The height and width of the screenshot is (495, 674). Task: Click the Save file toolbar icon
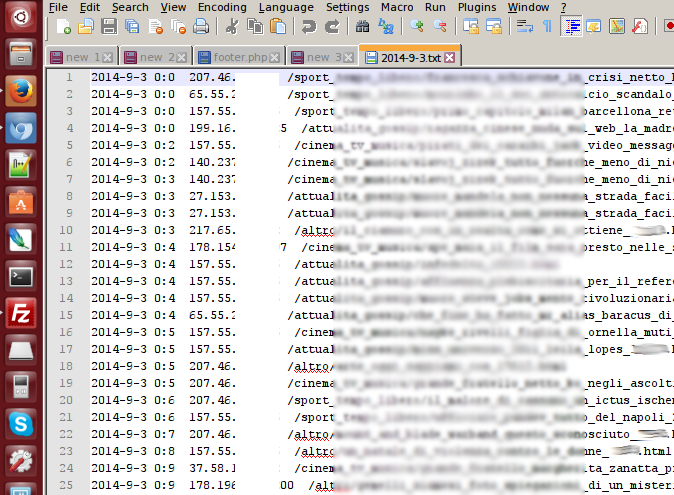click(108, 27)
